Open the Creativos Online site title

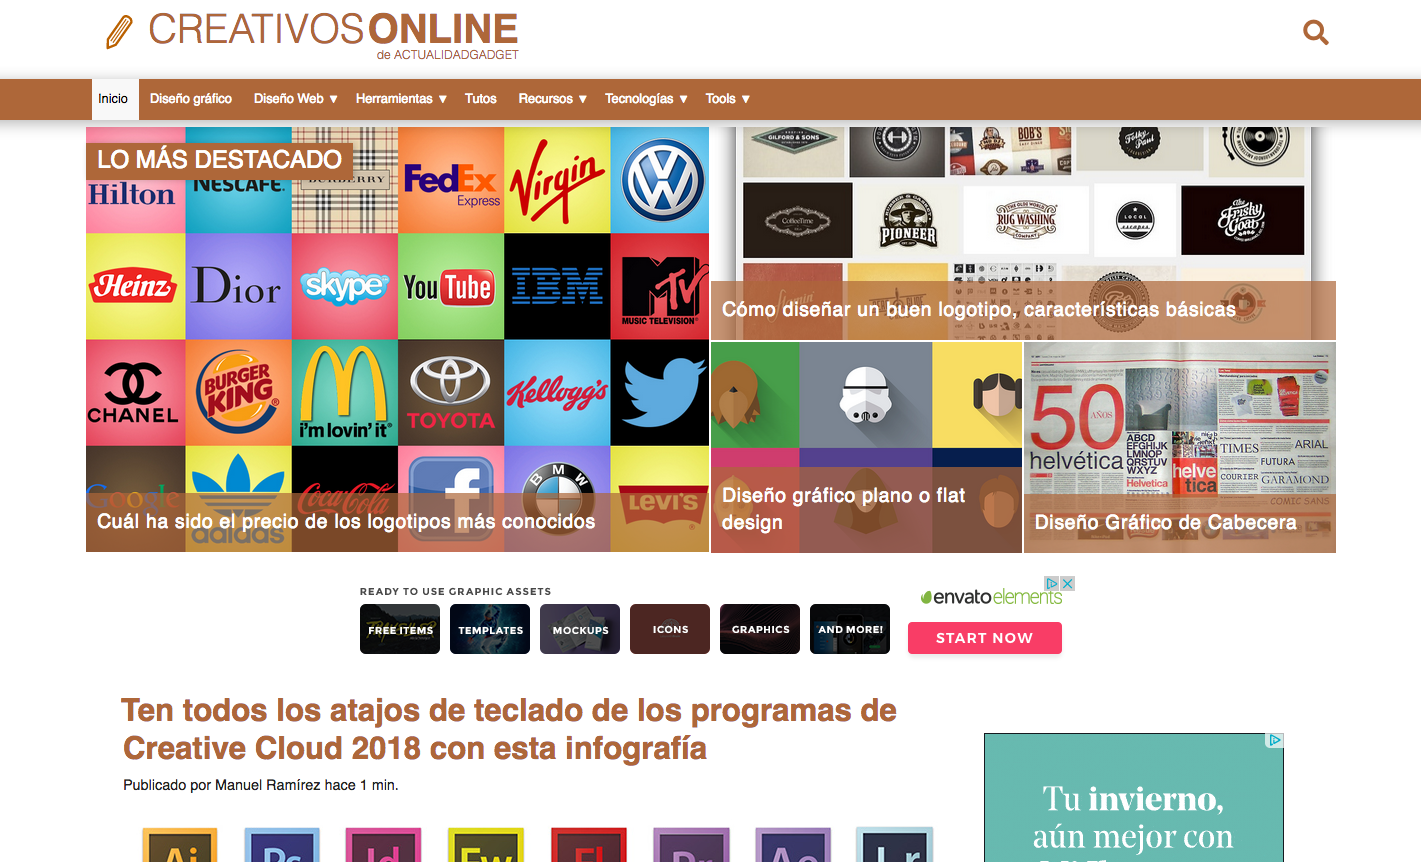[x=333, y=30]
